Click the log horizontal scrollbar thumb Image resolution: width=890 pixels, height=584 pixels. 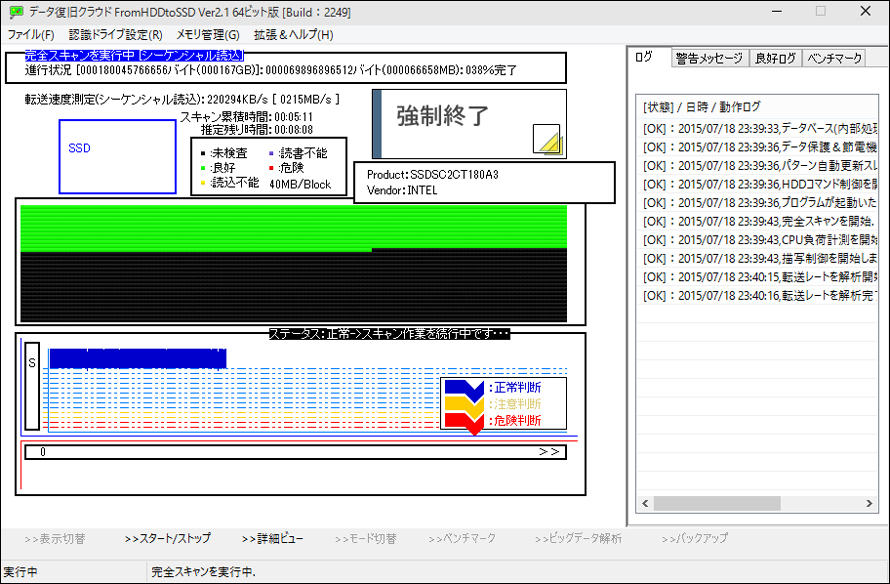tap(717, 503)
